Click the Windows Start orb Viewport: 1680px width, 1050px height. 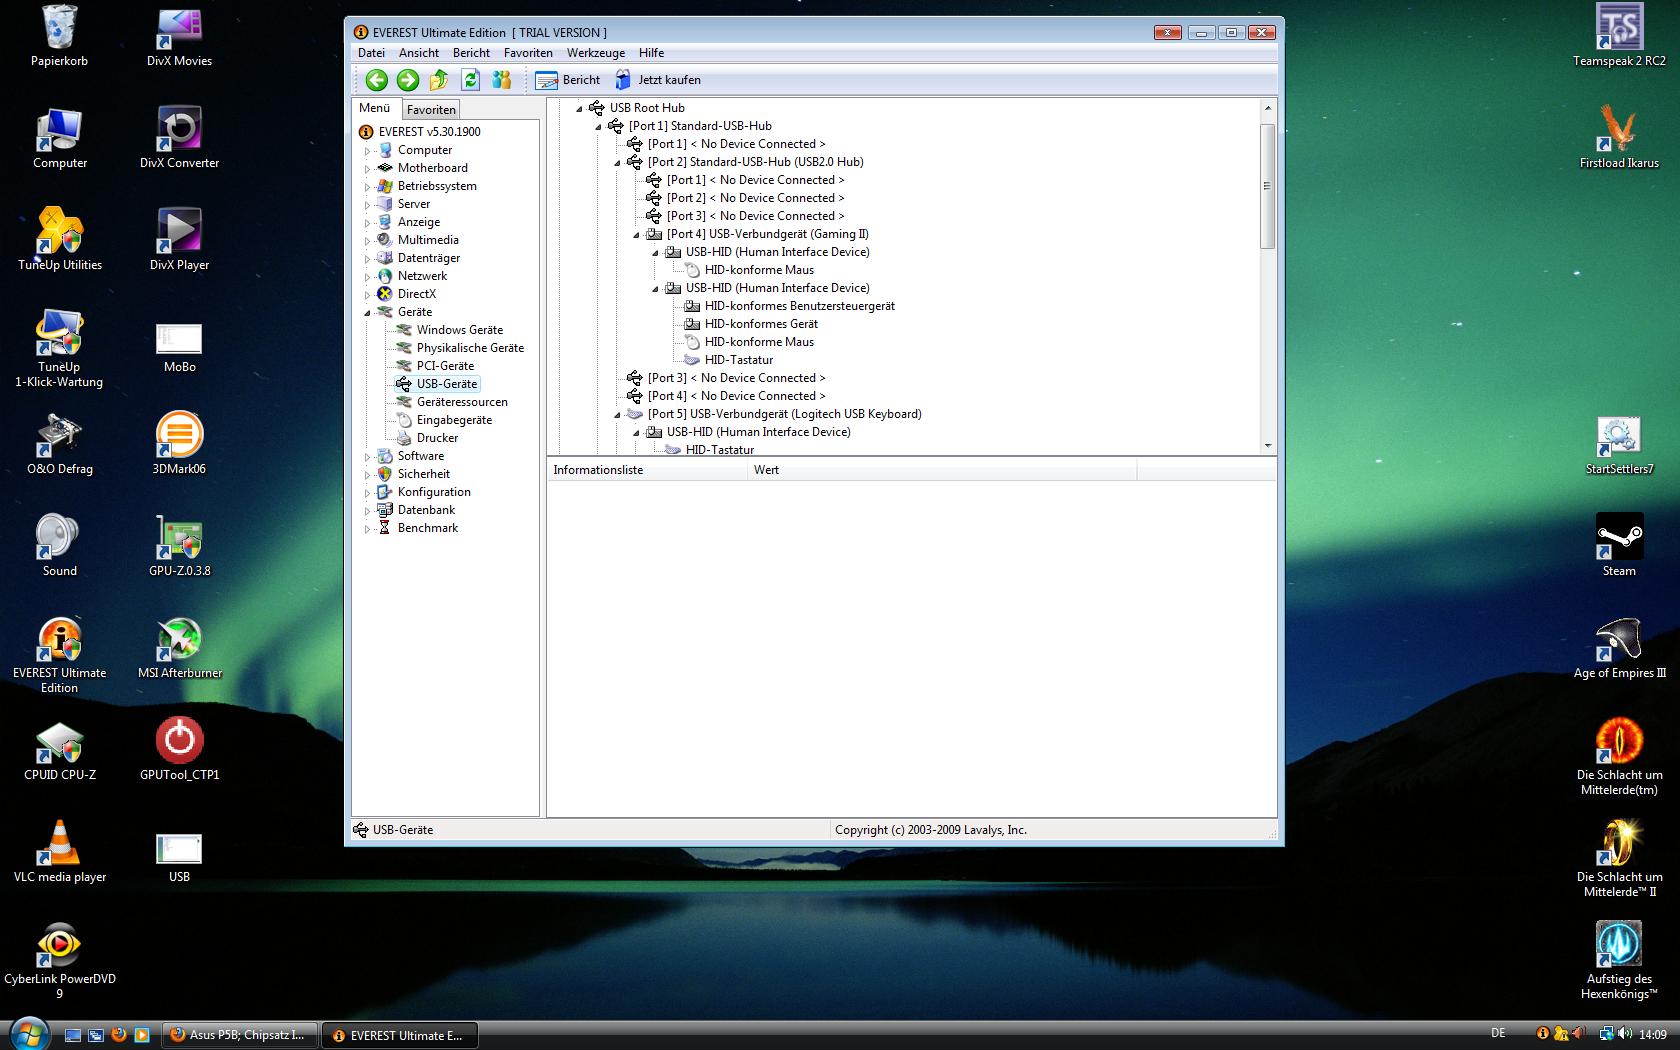27,1034
